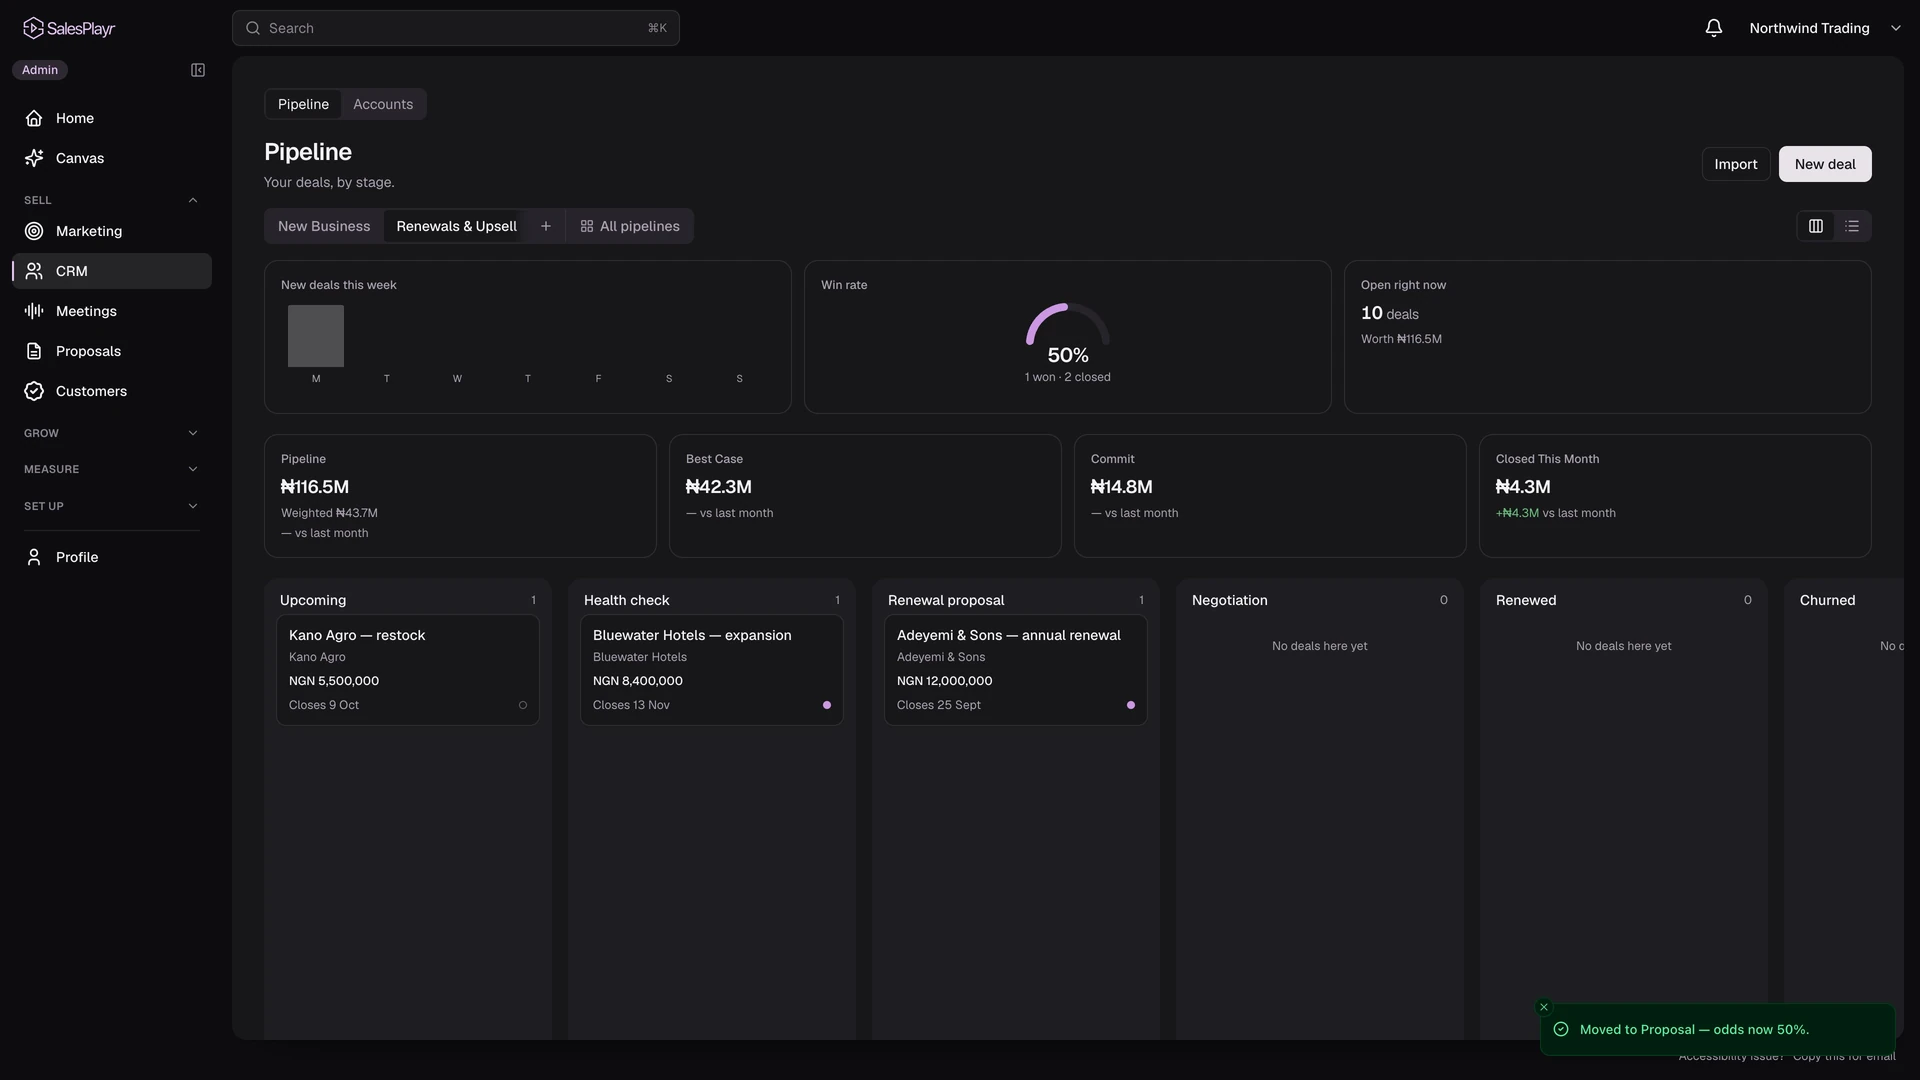Expand the MEASURE section

point(193,469)
